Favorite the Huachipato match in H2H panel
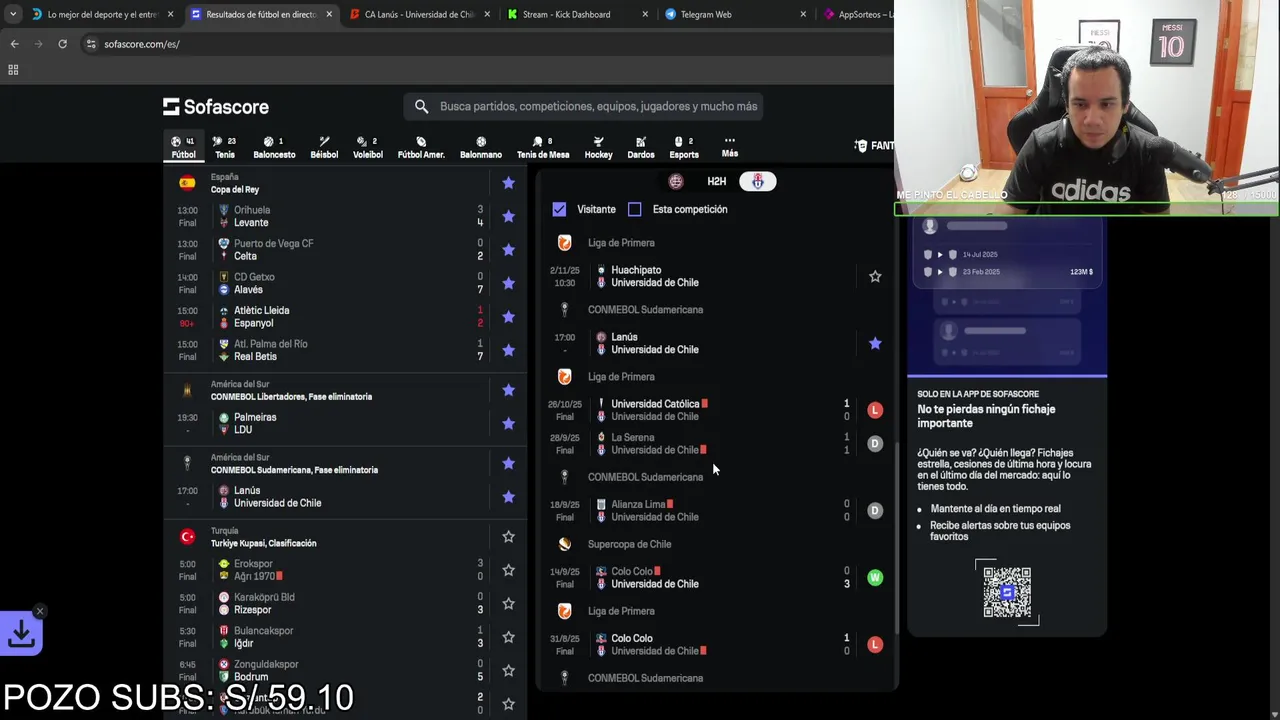This screenshot has height=720, width=1280. (x=875, y=276)
